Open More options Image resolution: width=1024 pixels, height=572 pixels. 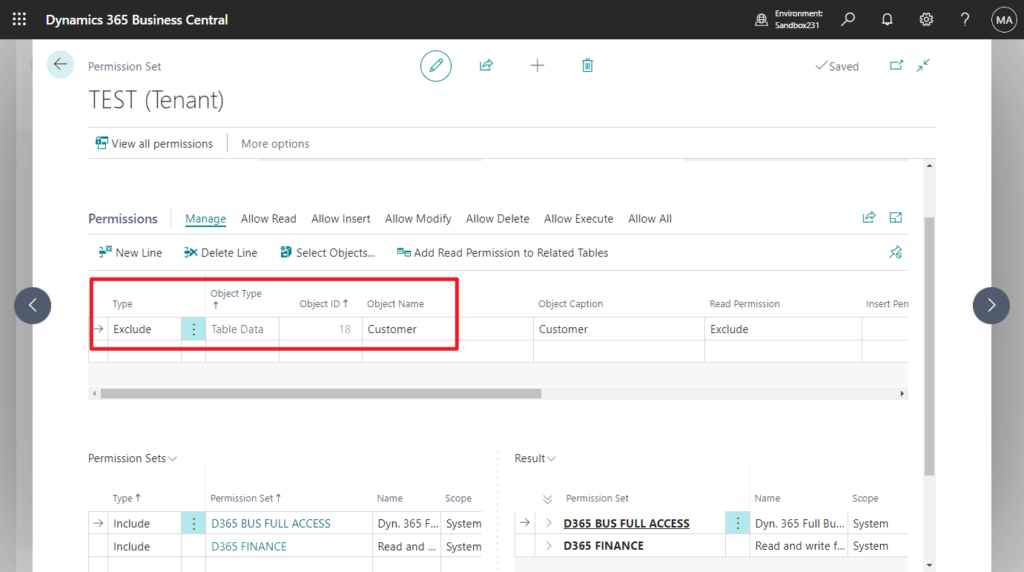[x=275, y=144]
